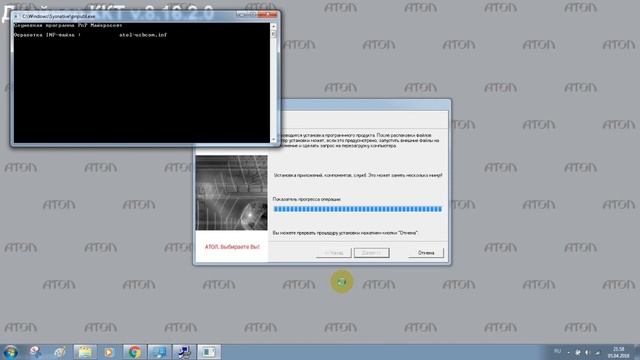This screenshot has width=640, height=360.
Task: Click the installer progress bar
Action: tap(358, 209)
